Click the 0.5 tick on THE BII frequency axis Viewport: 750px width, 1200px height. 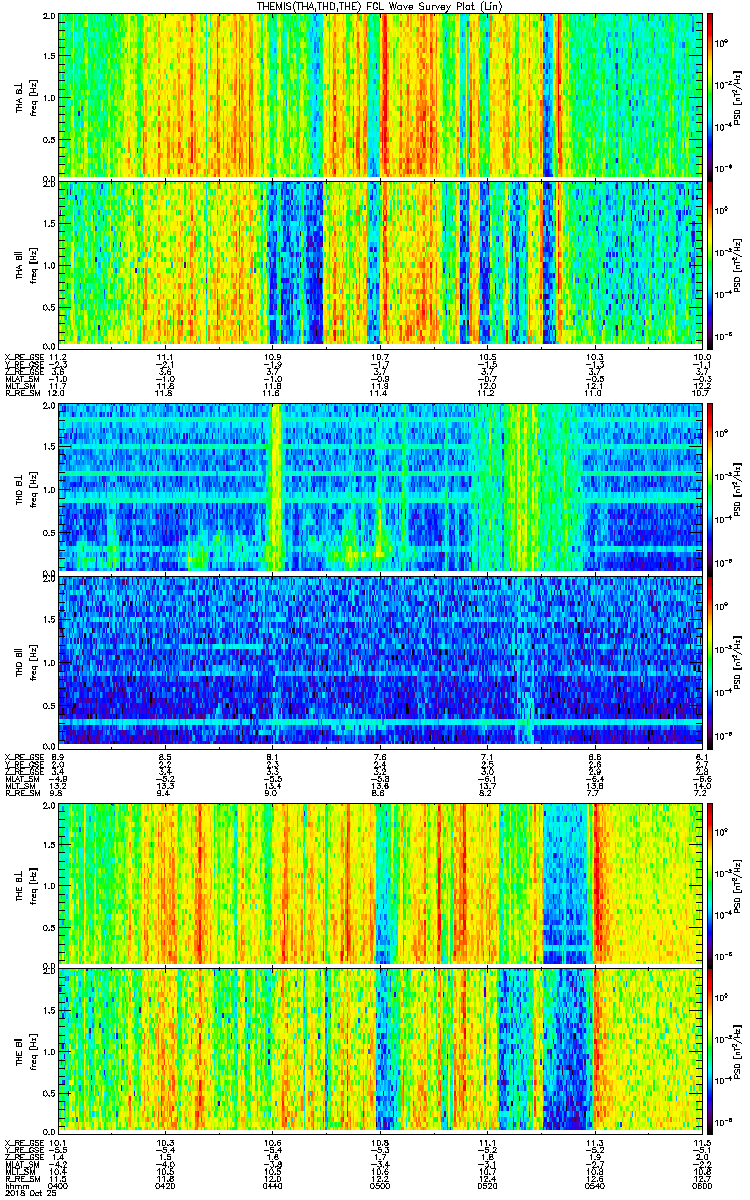coord(49,1093)
